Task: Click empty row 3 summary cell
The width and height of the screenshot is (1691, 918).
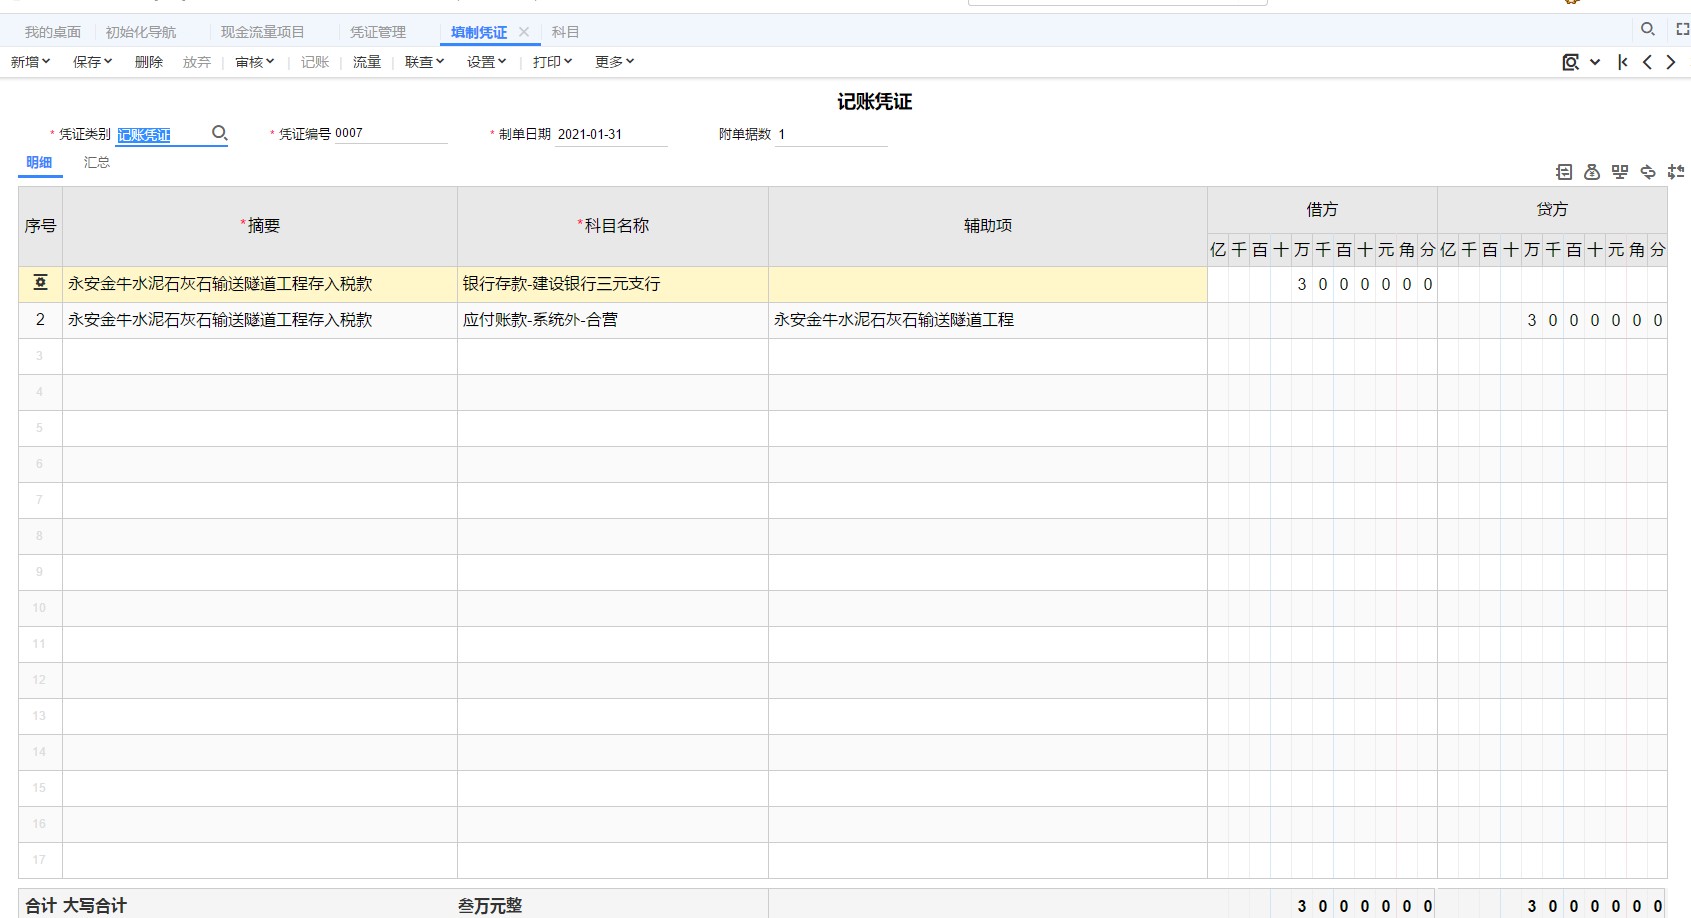Action: (x=260, y=356)
